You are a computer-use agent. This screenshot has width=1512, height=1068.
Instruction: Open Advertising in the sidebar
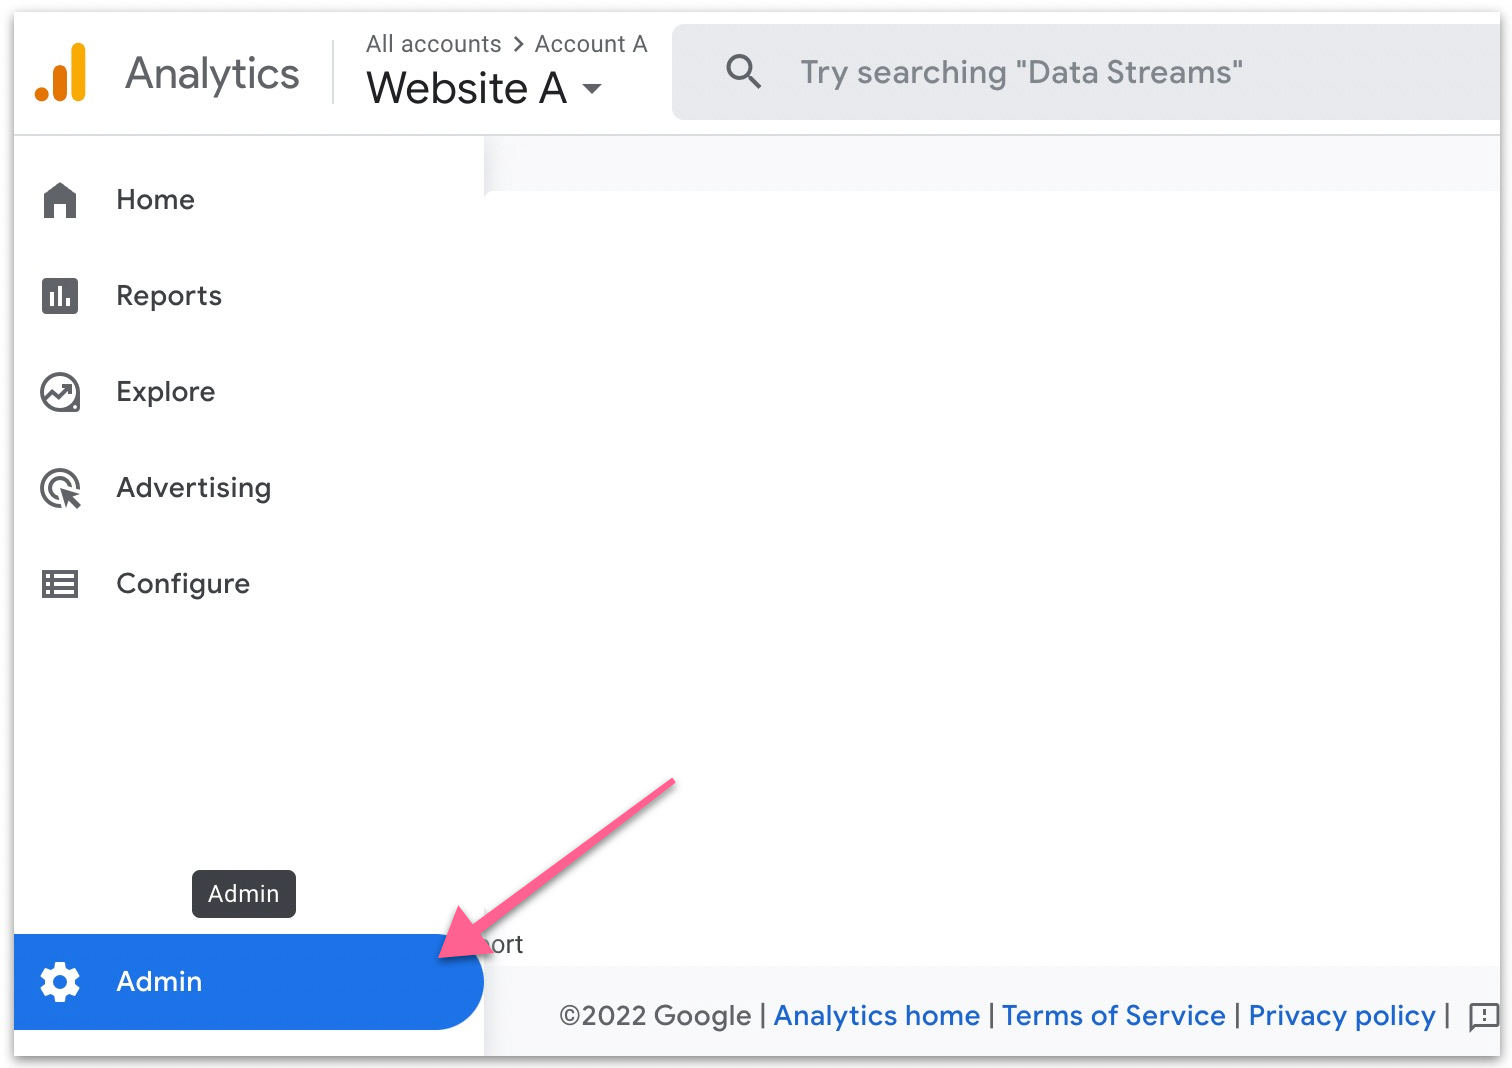194,488
